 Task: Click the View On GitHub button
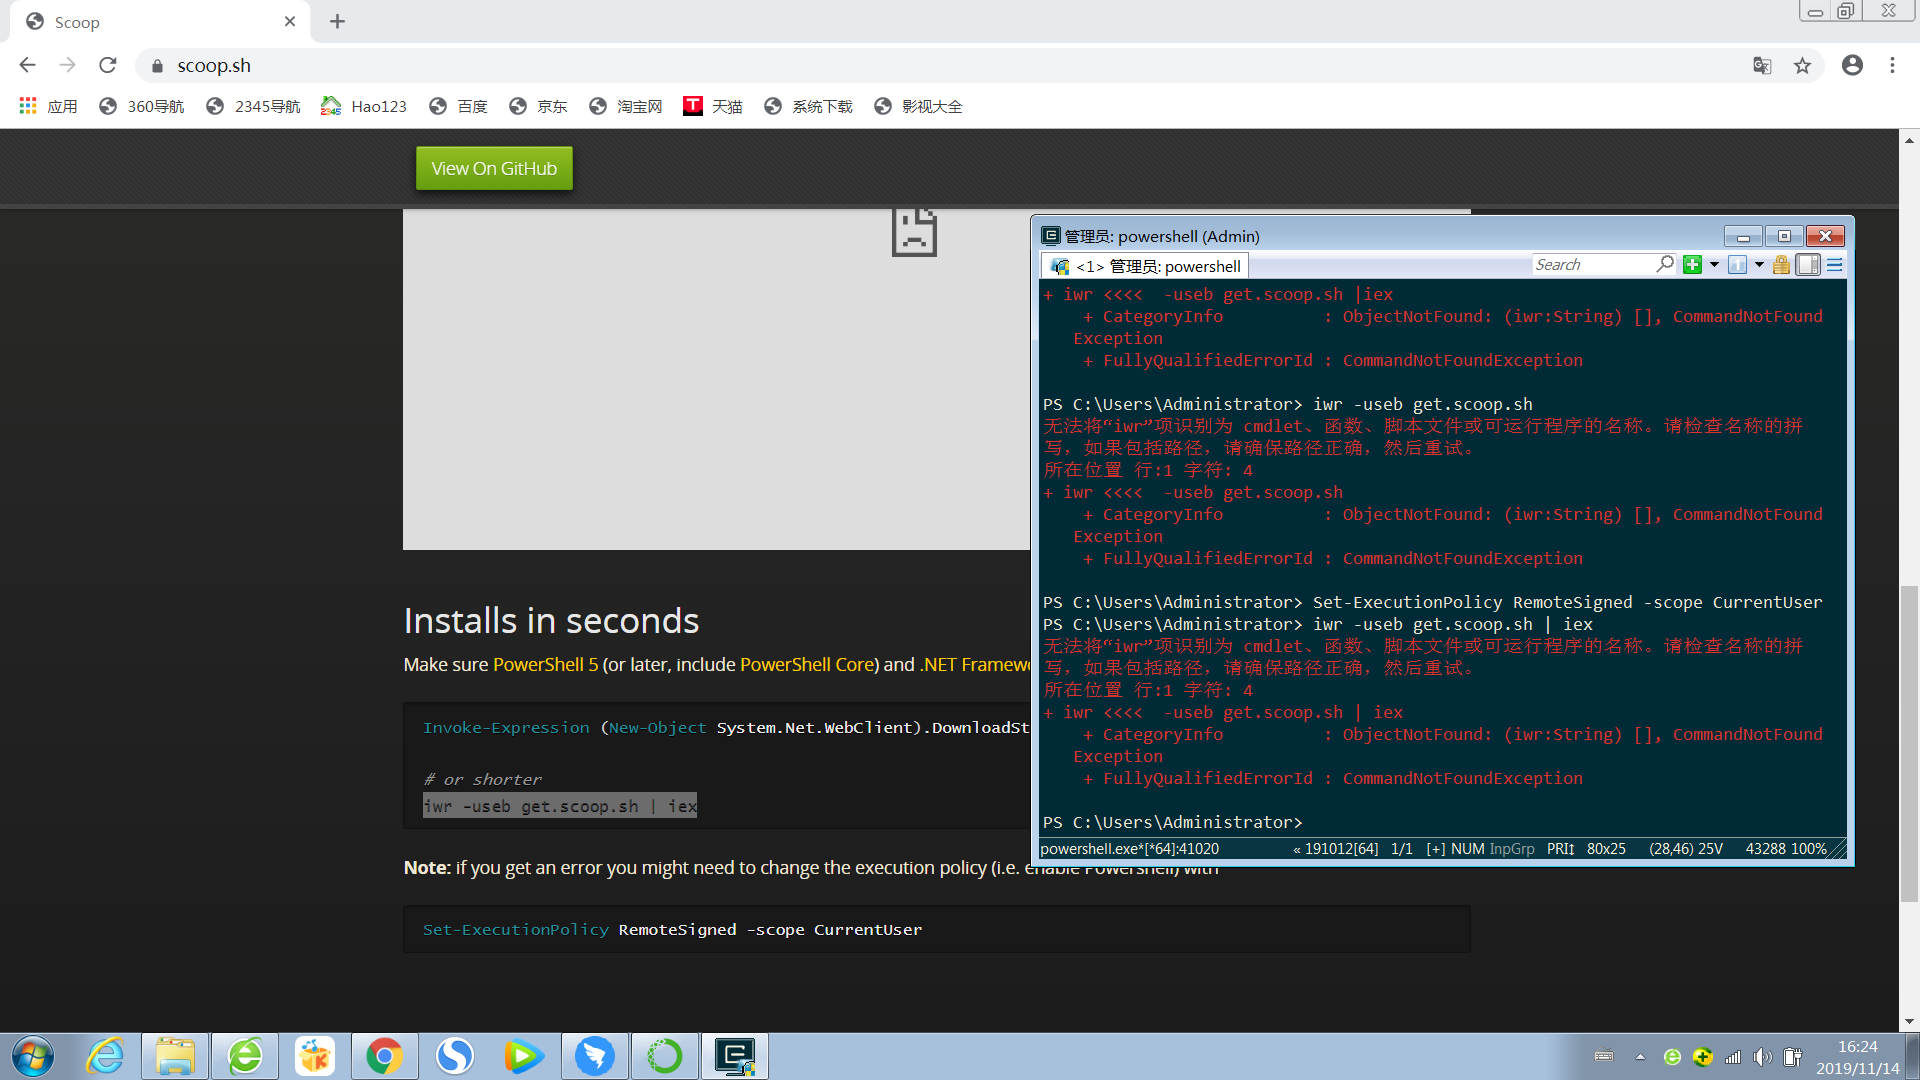(494, 168)
